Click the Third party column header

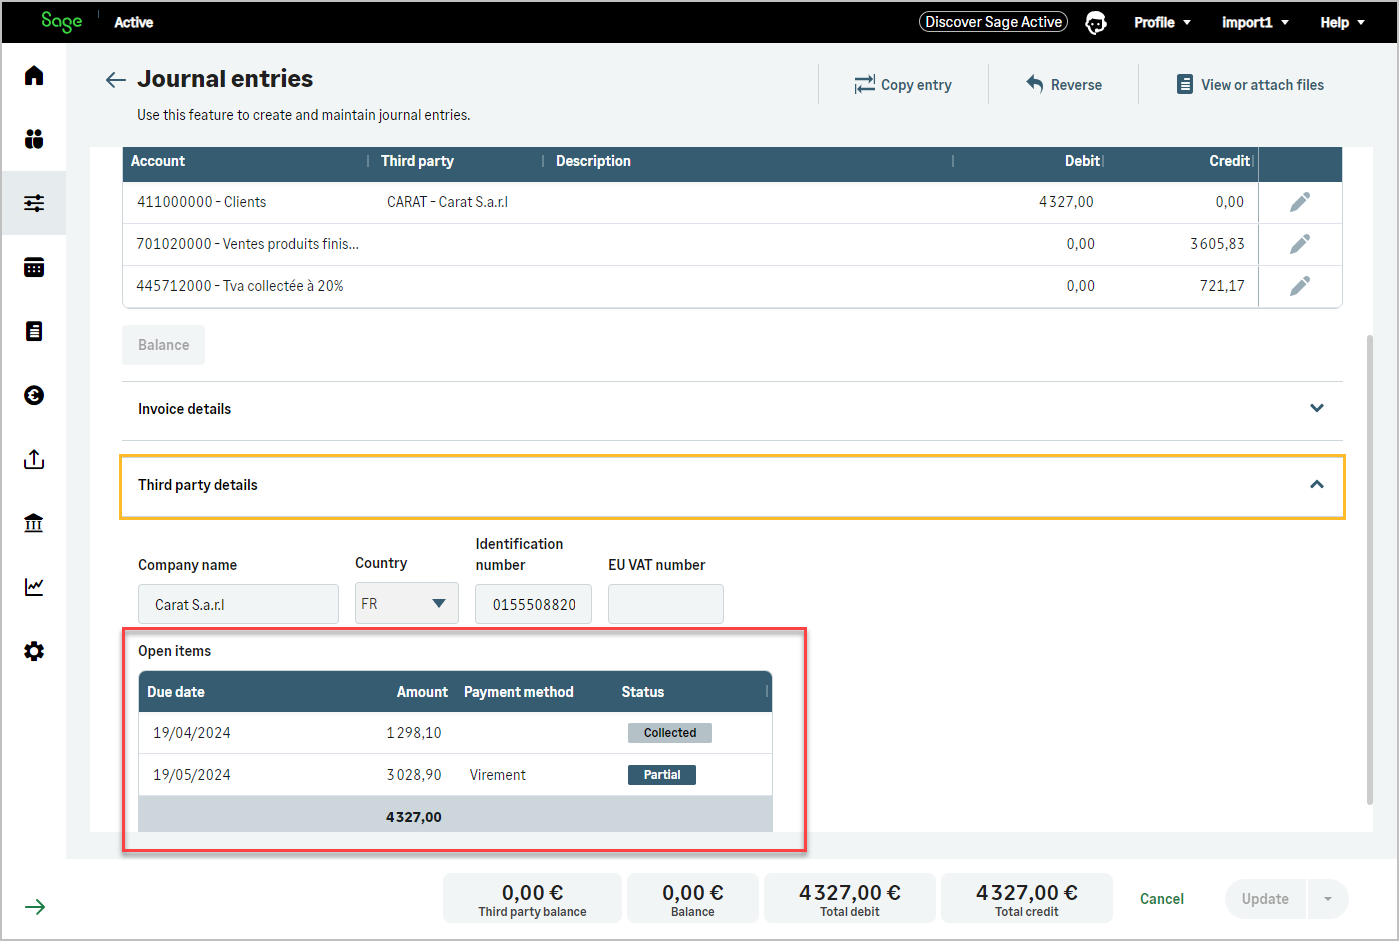coord(417,161)
